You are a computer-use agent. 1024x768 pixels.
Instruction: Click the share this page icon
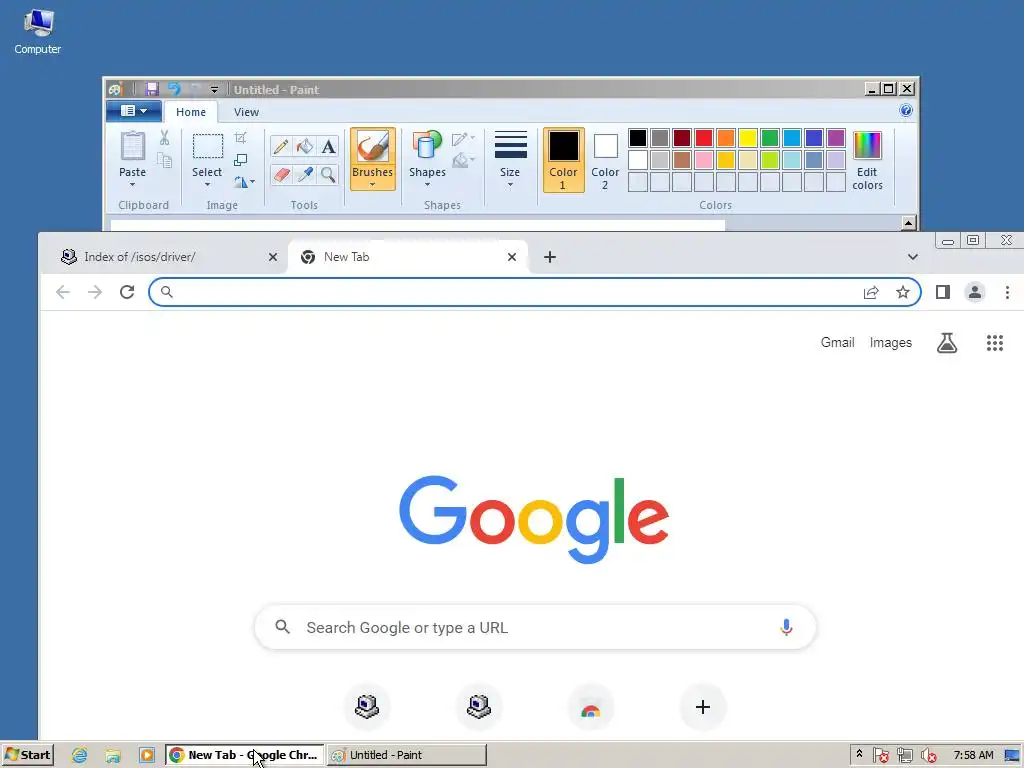pyautogui.click(x=871, y=293)
